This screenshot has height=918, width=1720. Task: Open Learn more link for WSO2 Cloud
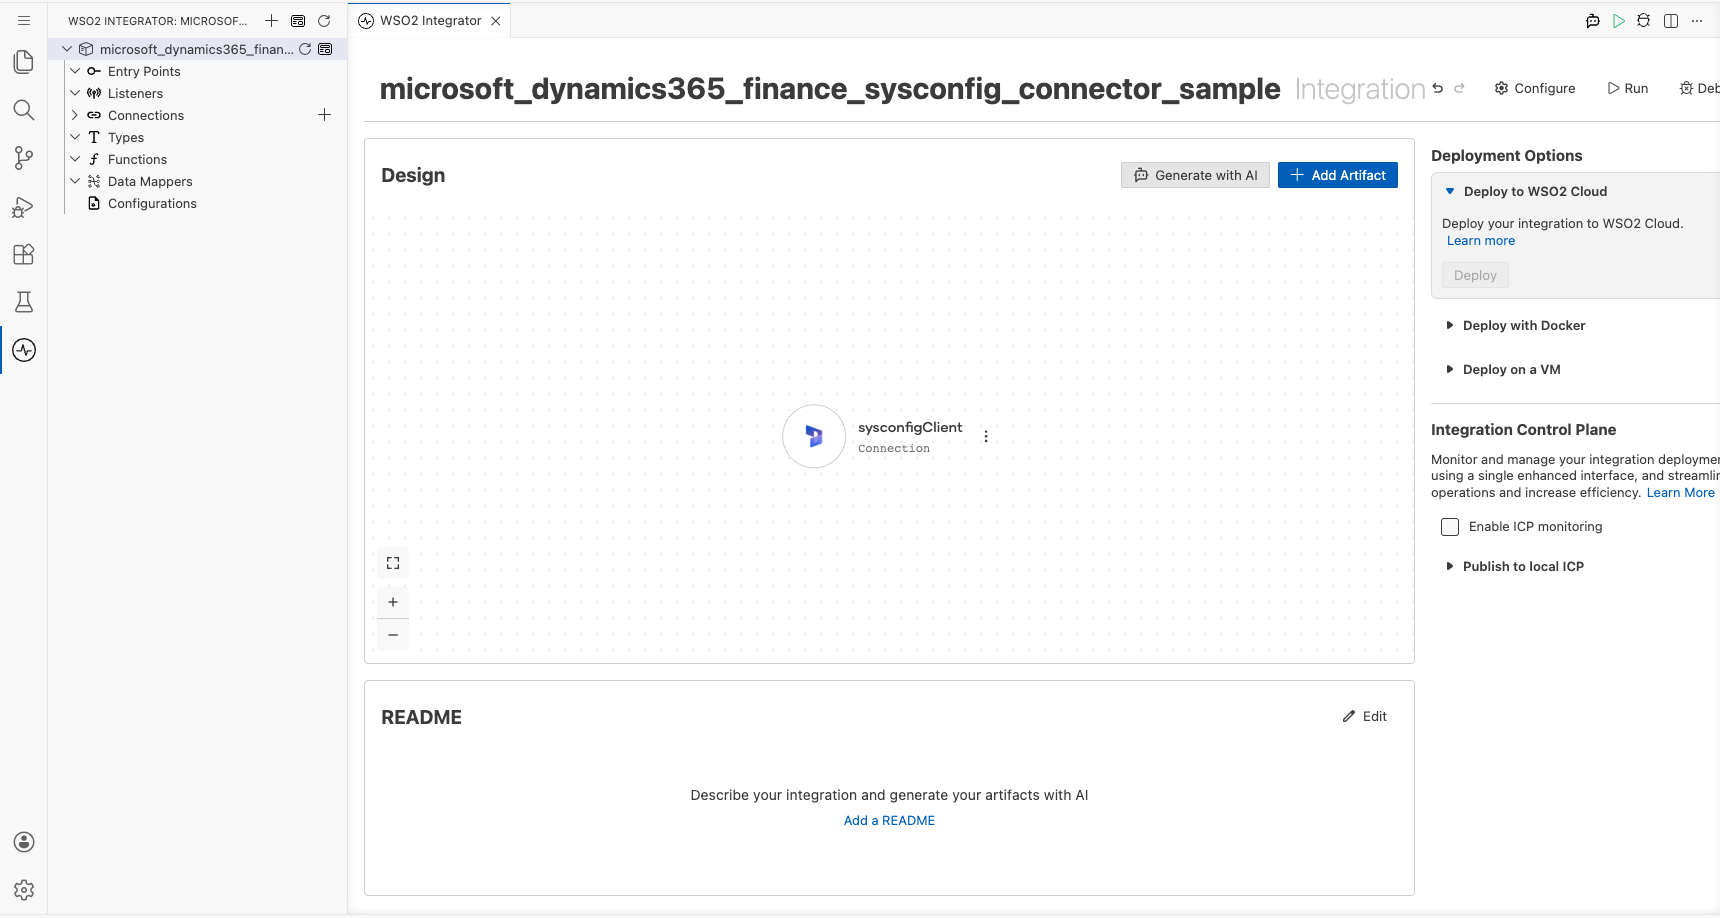[x=1481, y=241]
